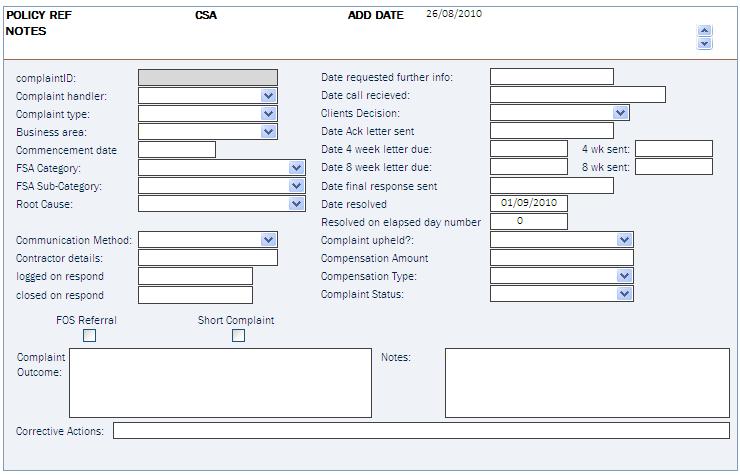Expand the Complaint type dropdown

(x=268, y=114)
